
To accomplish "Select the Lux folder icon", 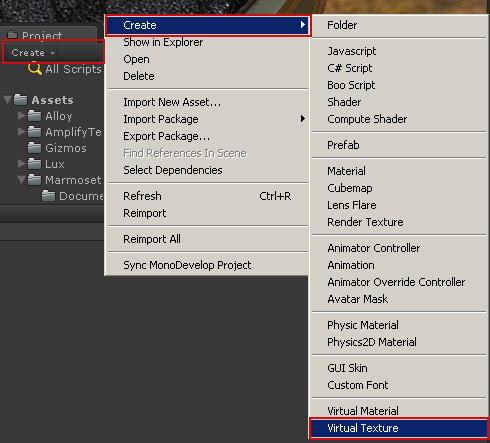I will 35,164.
